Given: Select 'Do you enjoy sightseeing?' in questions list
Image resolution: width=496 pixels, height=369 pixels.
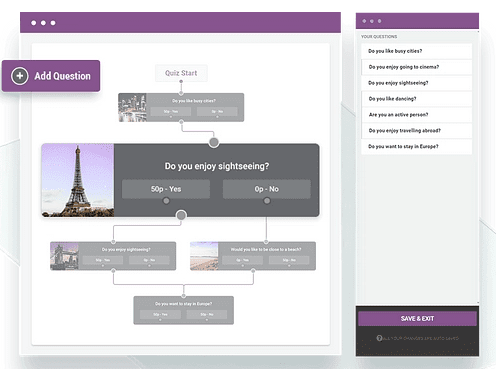Looking at the screenshot, I should (417, 83).
